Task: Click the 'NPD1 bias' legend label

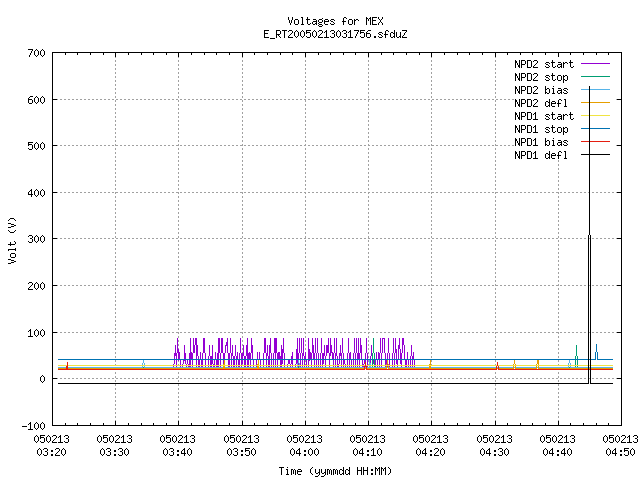Action: [541, 142]
